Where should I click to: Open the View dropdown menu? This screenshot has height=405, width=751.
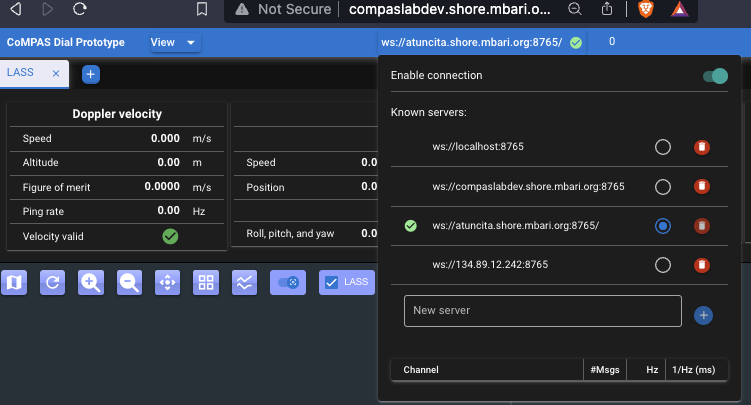pyautogui.click(x=175, y=43)
